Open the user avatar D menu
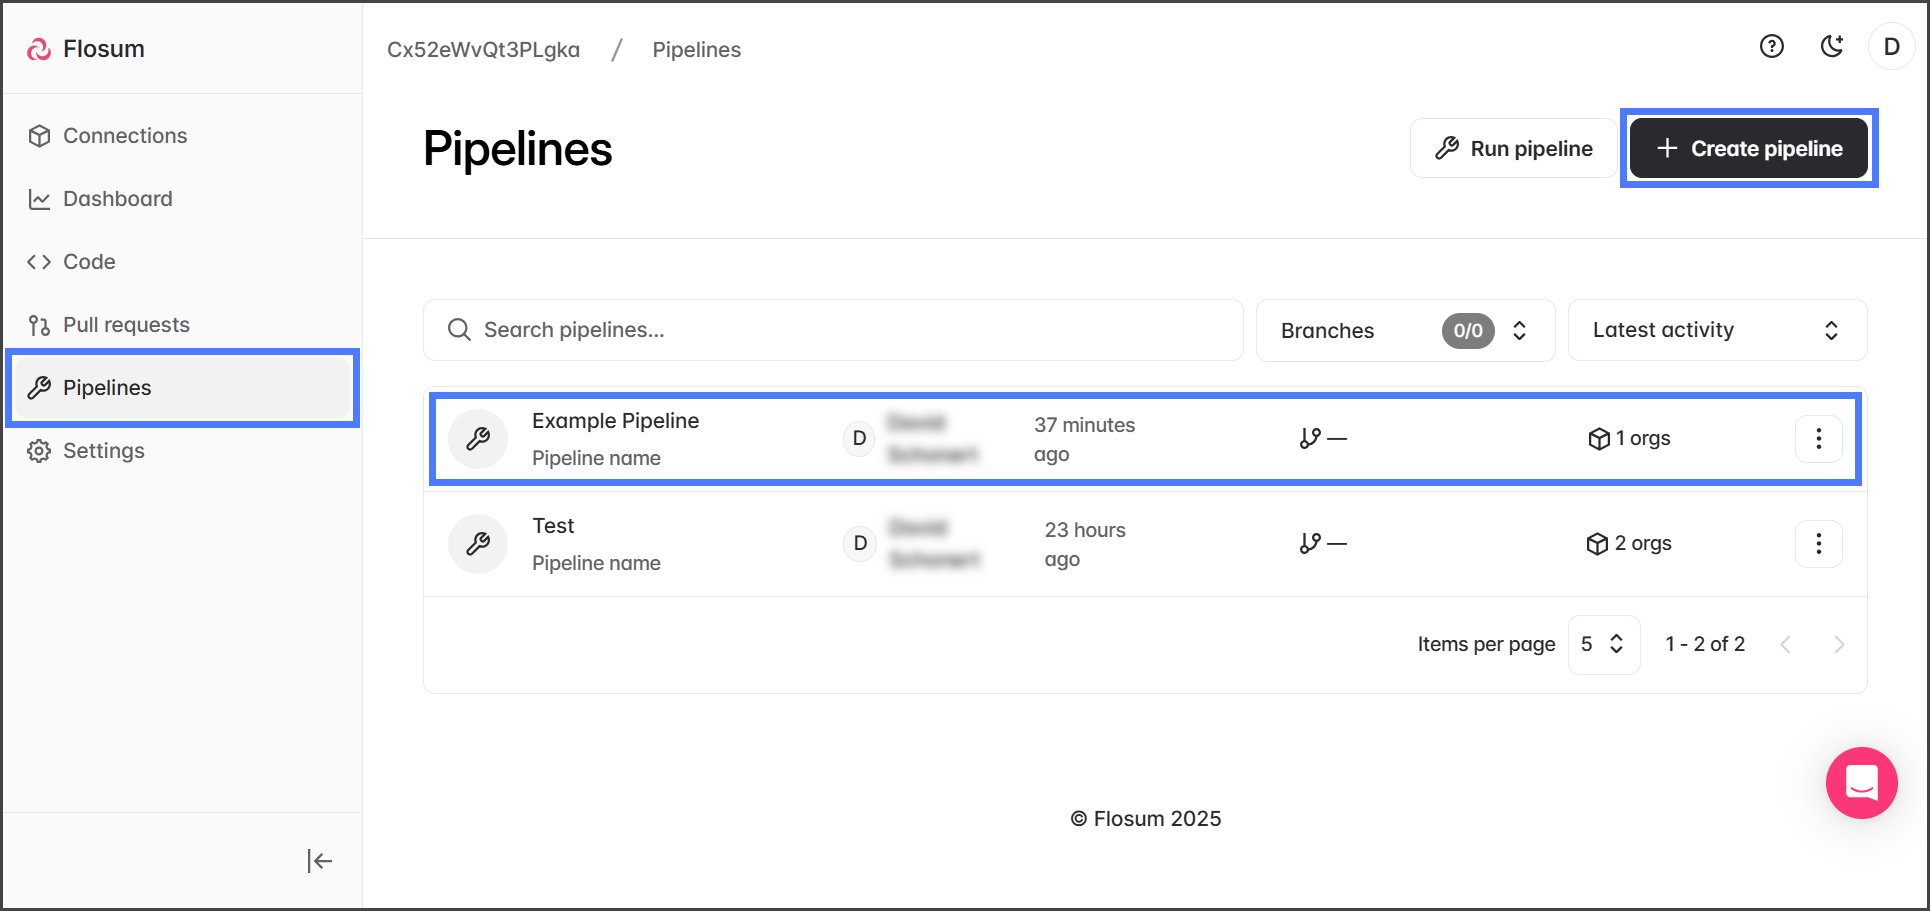1930x911 pixels. (x=1891, y=47)
